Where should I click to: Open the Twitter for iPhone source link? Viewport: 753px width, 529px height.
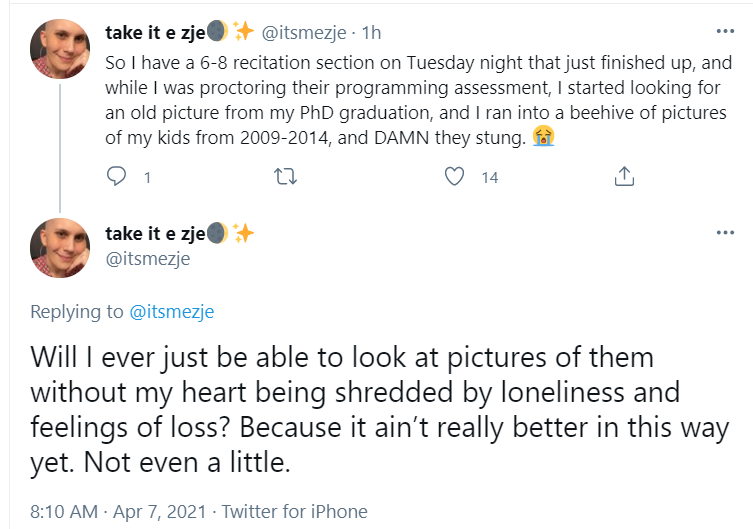[x=294, y=512]
